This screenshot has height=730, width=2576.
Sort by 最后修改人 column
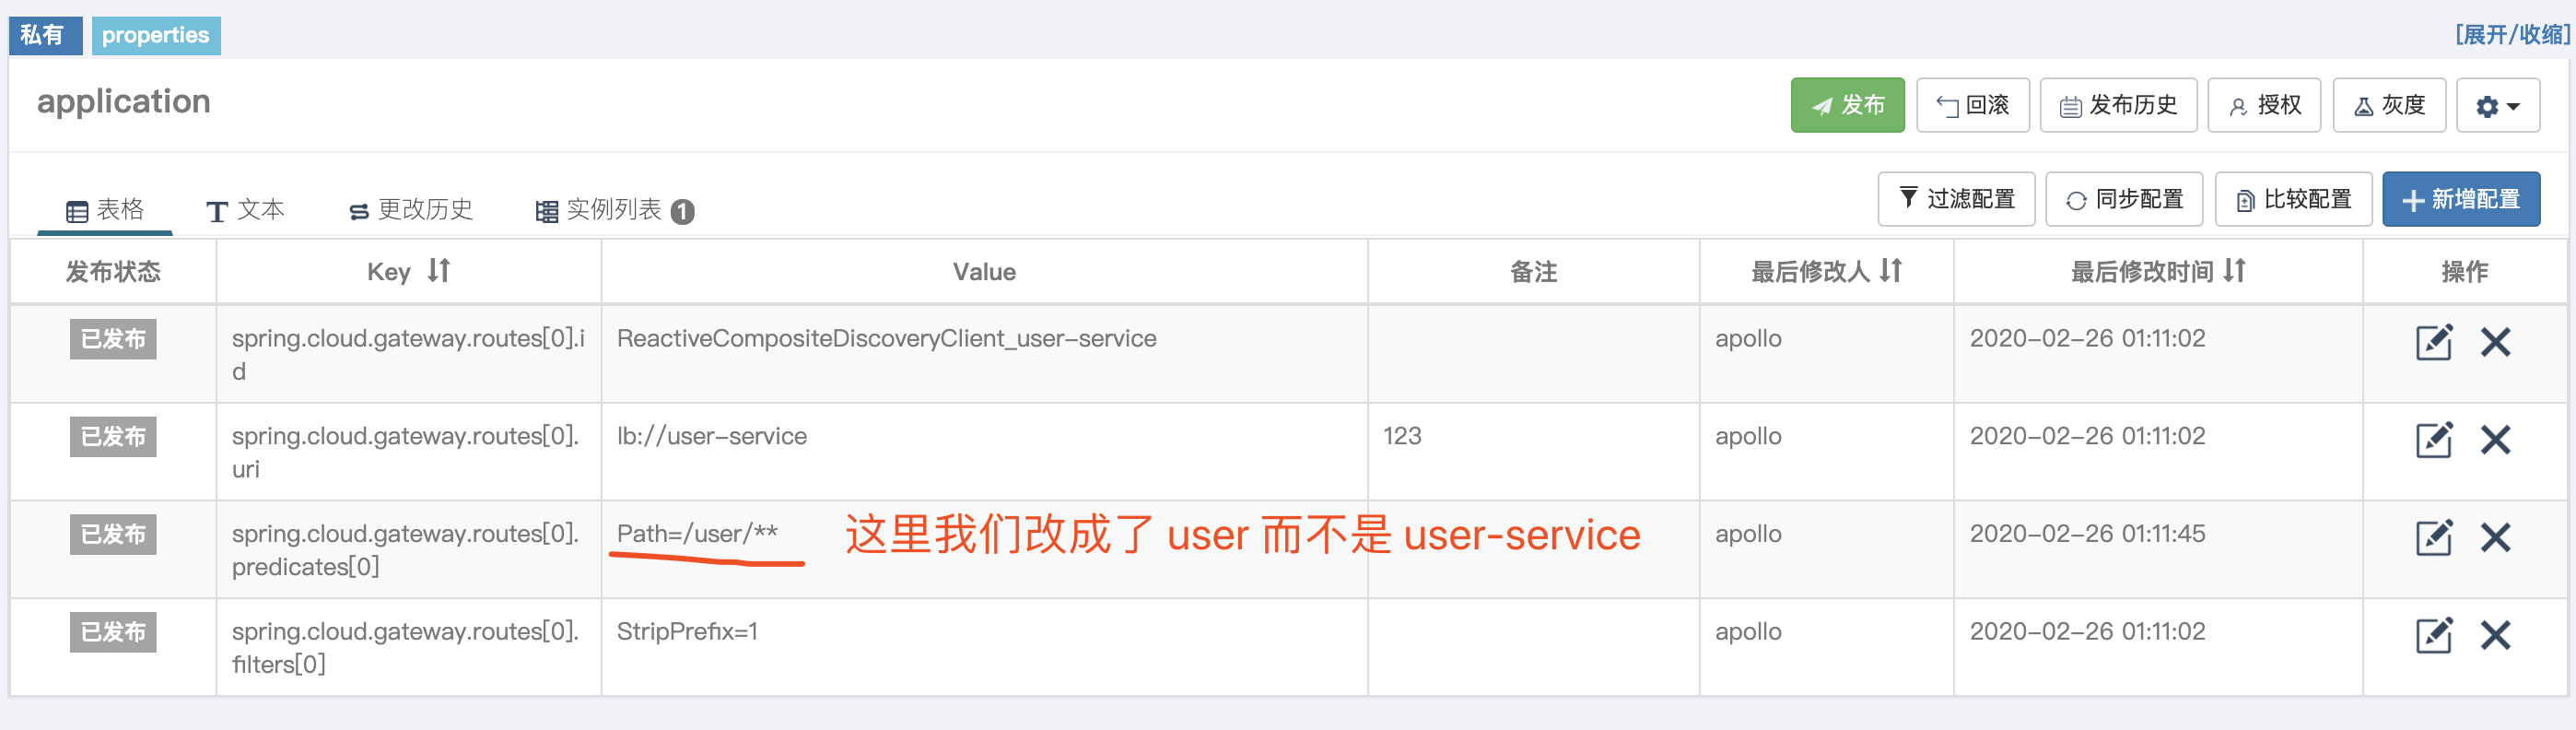point(1826,271)
